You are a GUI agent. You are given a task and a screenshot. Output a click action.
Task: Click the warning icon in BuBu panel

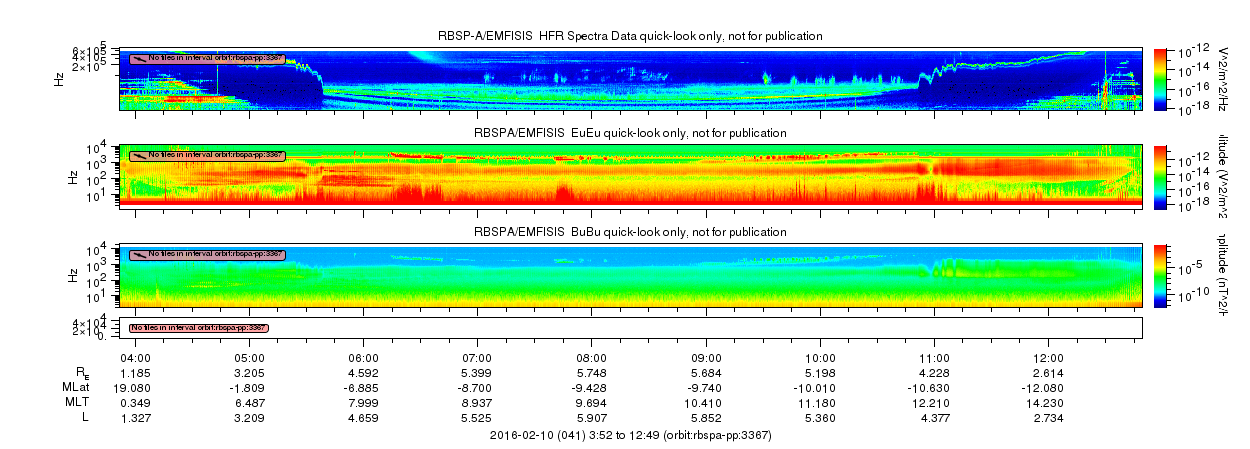point(138,254)
